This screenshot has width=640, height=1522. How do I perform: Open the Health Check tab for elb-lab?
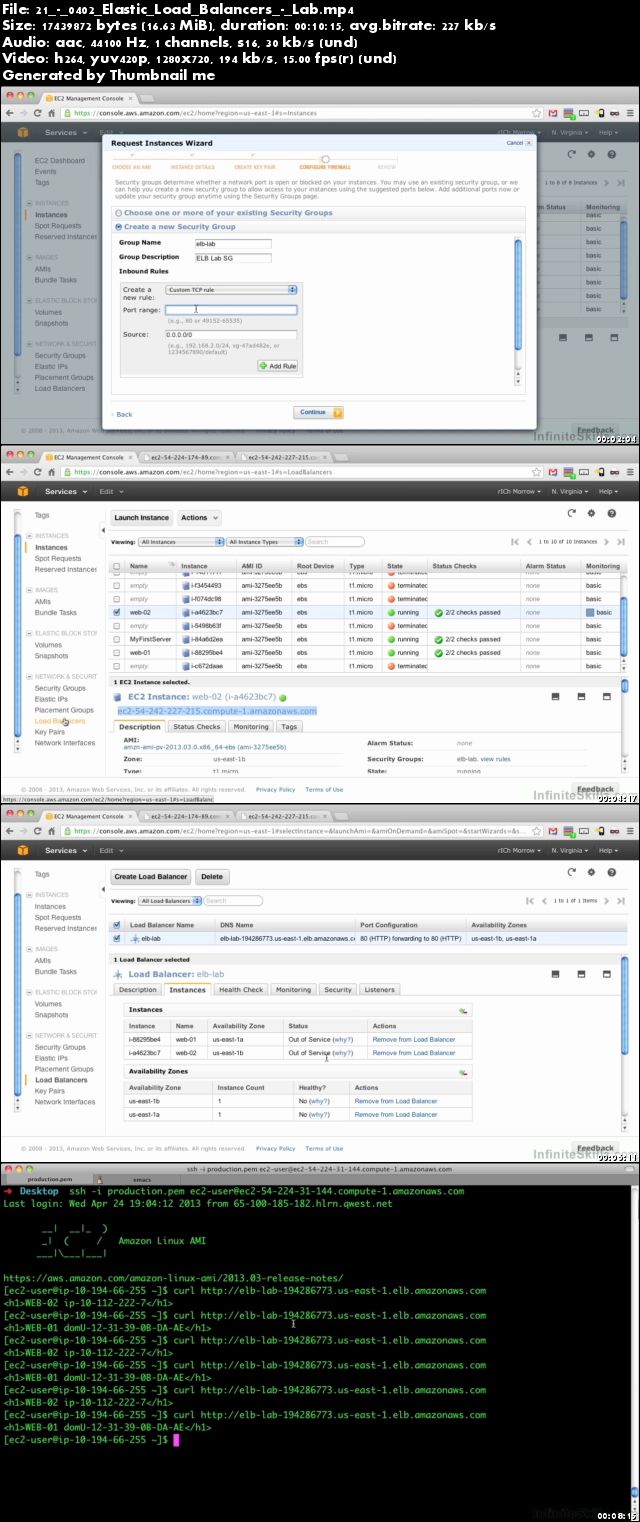241,989
